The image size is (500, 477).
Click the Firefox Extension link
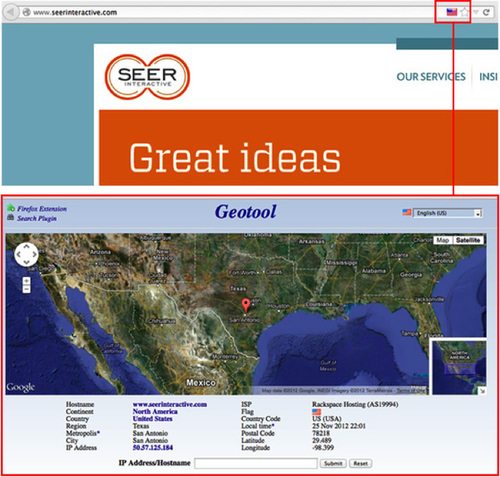tap(42, 209)
